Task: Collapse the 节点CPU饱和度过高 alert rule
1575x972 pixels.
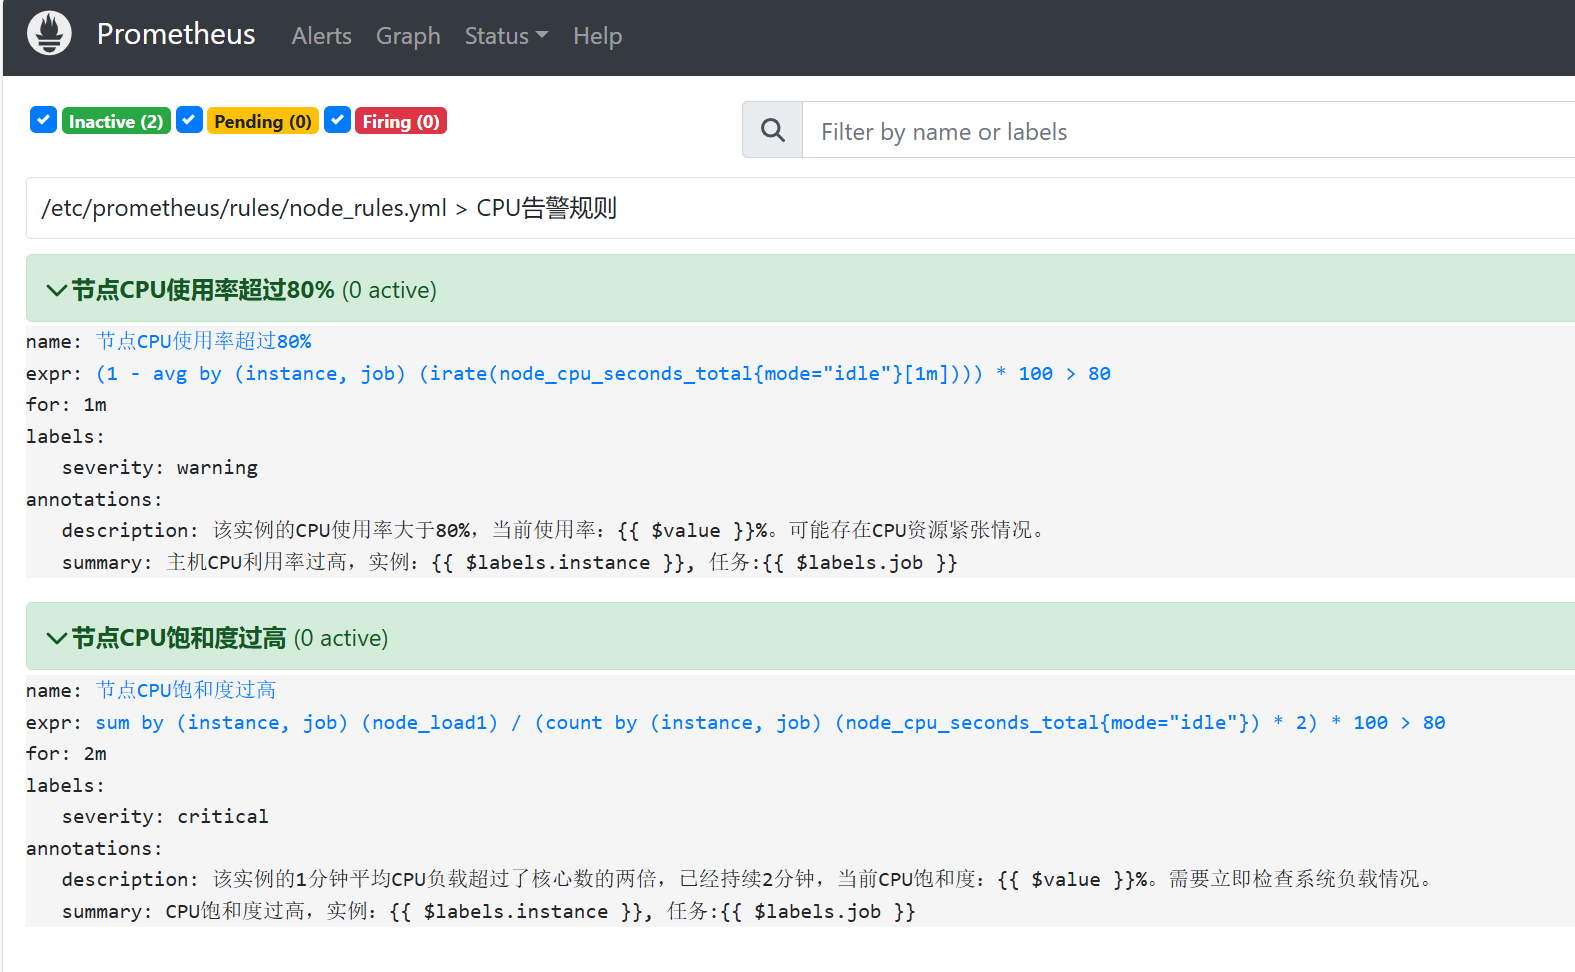Action: tap(800, 637)
